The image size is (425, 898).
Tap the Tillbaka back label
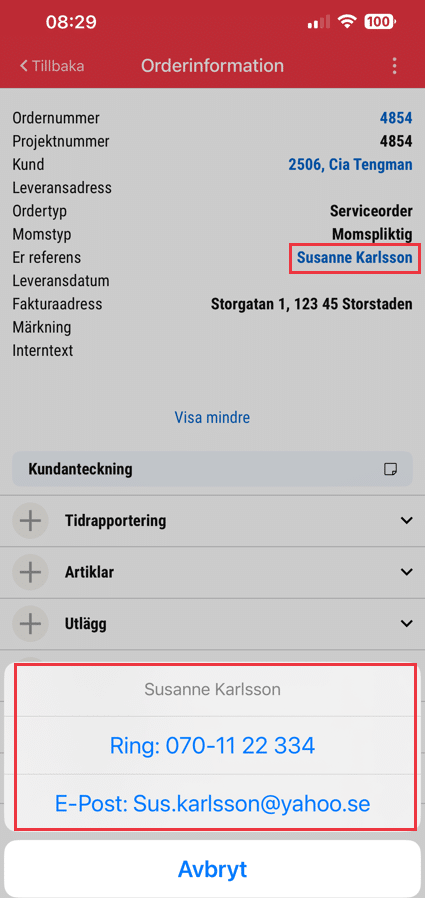click(x=58, y=66)
